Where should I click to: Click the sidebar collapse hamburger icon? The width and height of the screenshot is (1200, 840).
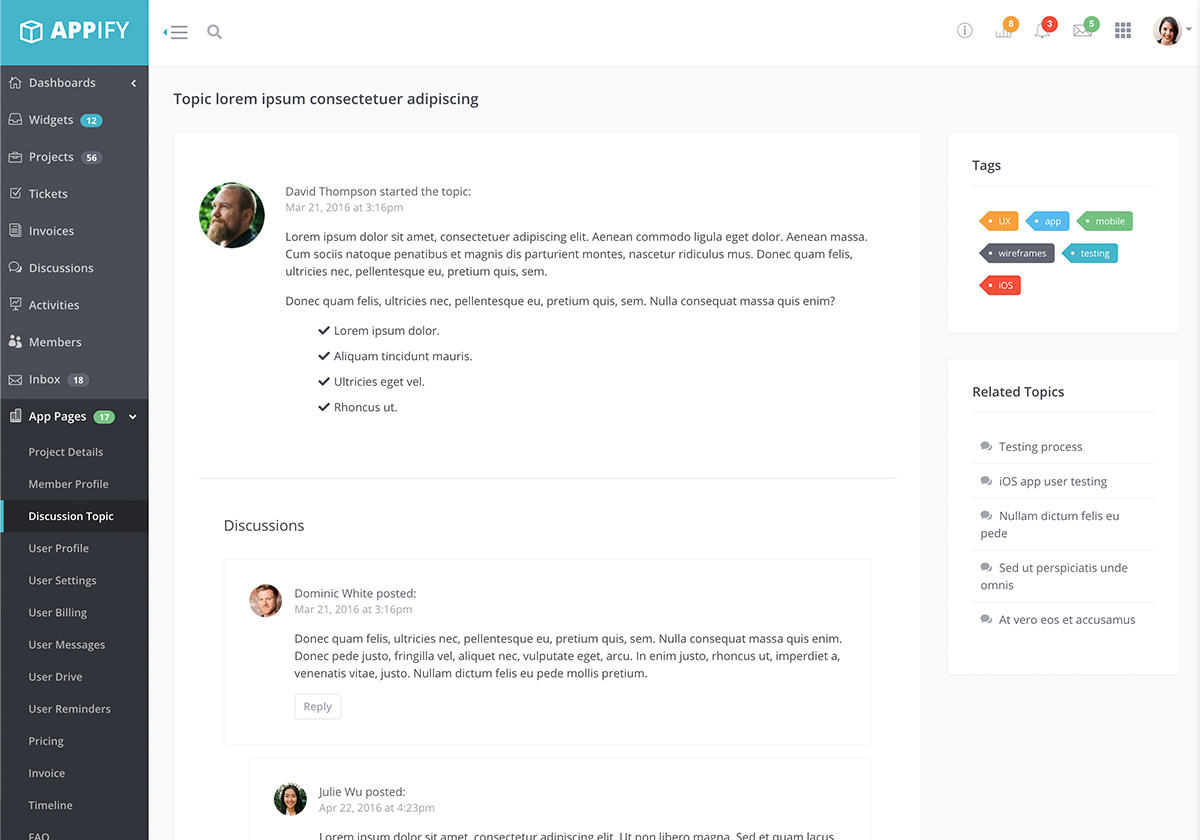[177, 32]
